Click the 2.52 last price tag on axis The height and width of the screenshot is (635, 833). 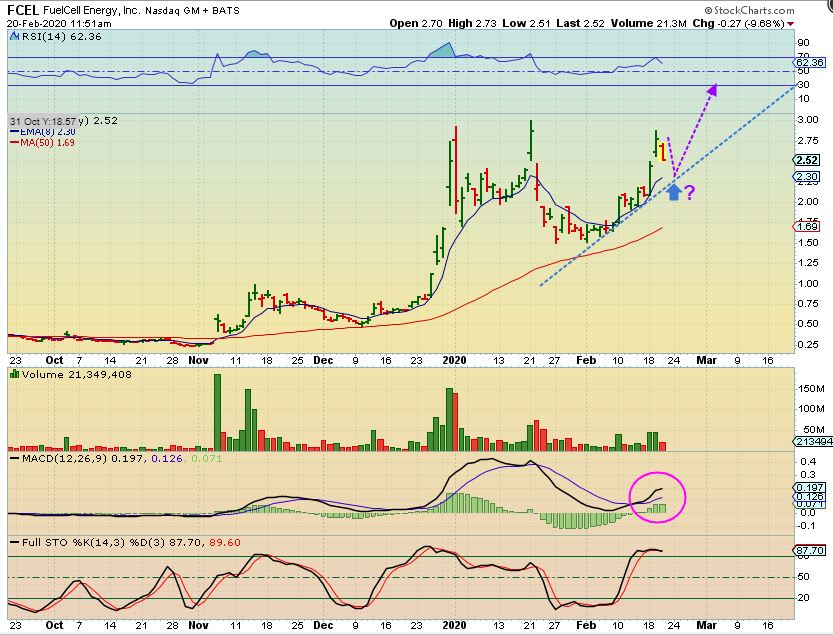[x=809, y=160]
